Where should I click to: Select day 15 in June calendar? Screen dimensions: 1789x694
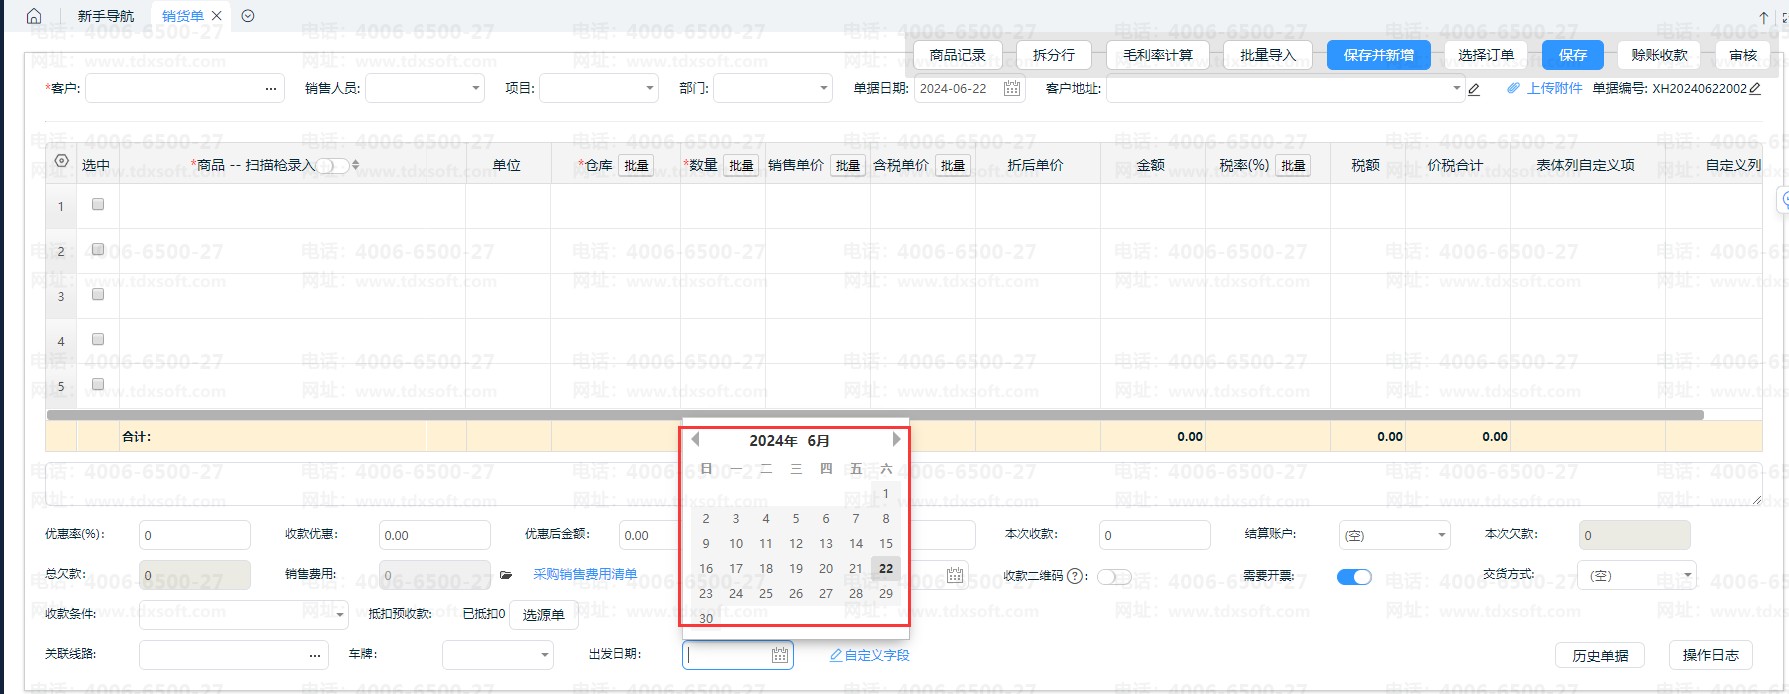click(x=885, y=544)
